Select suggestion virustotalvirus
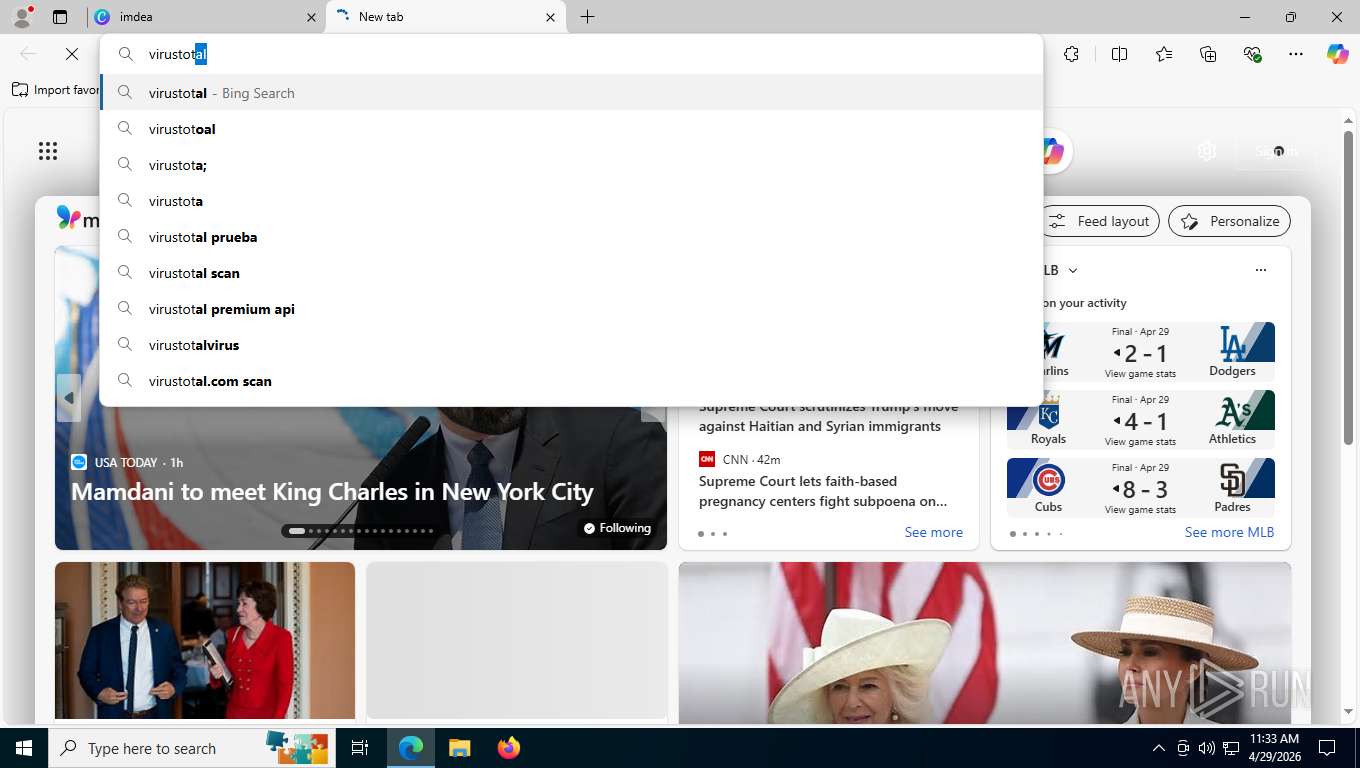This screenshot has height=768, width=1360. click(572, 345)
